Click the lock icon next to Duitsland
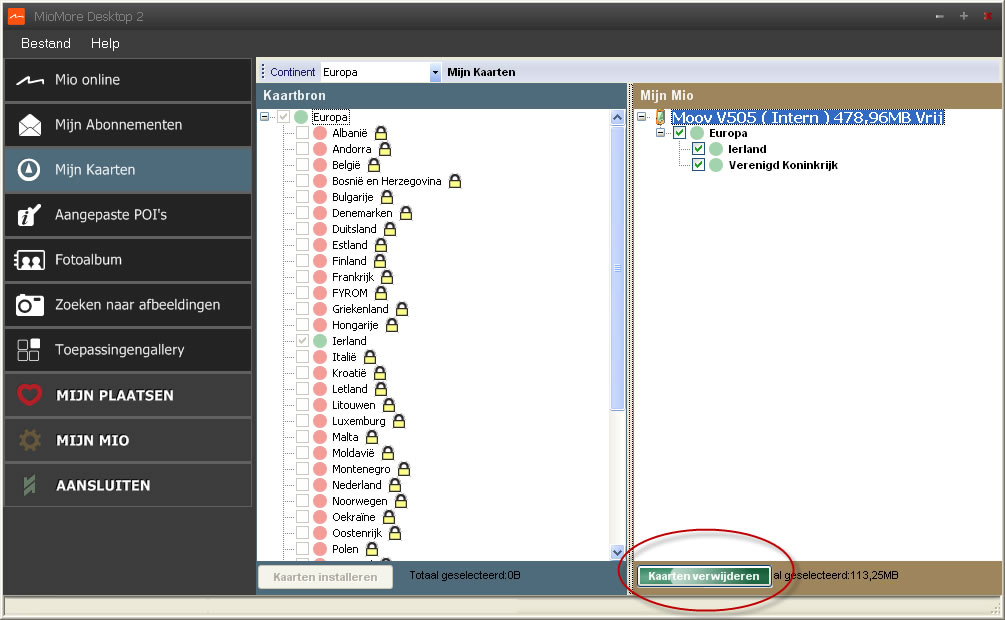 tap(390, 229)
